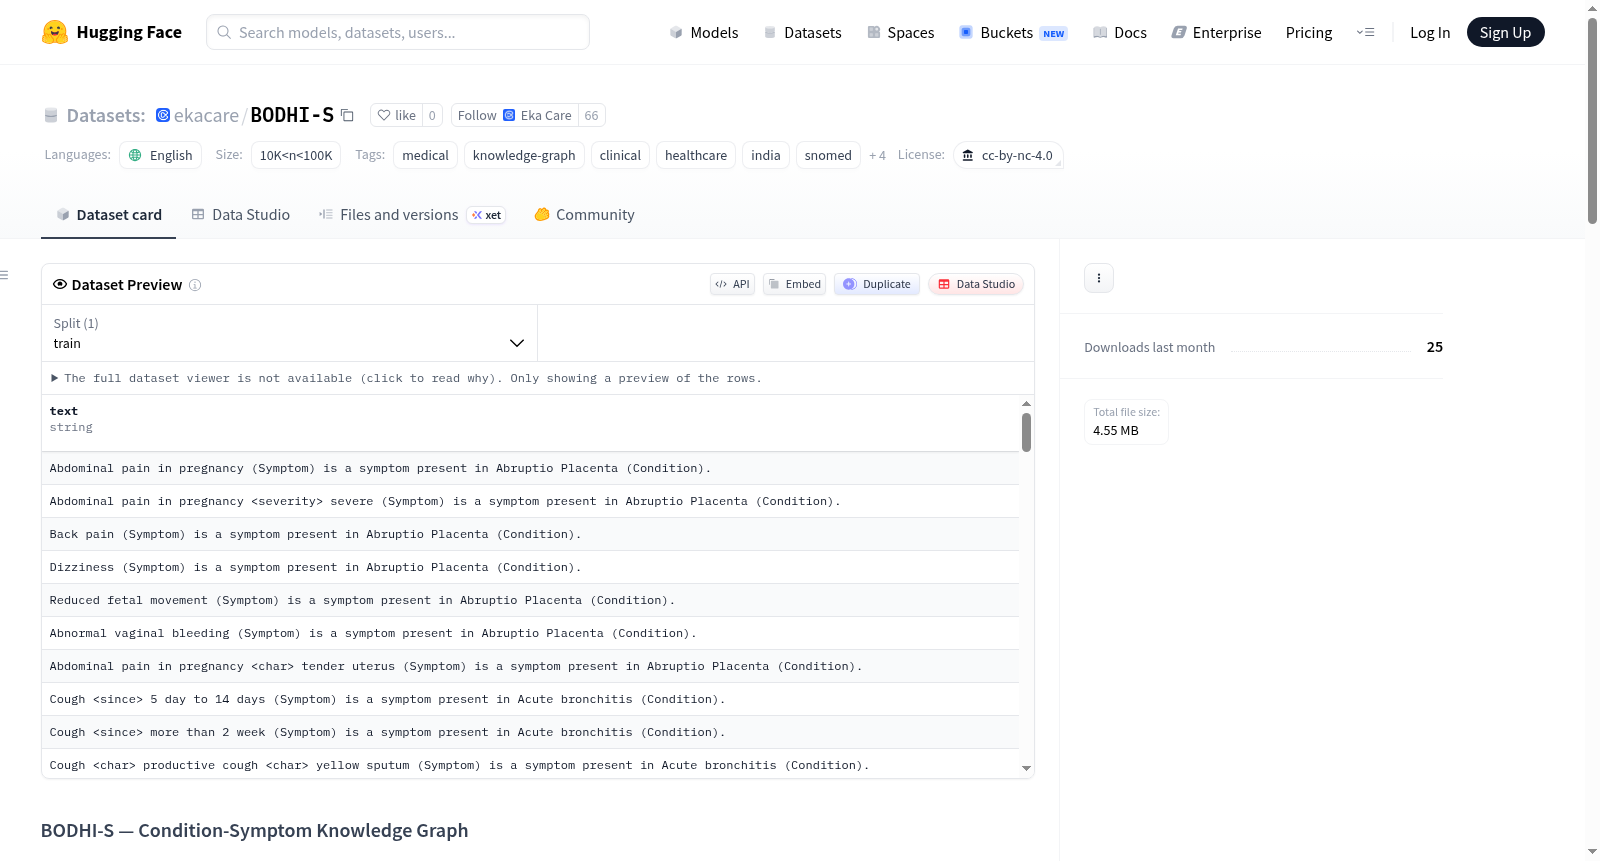Click the English language tag
Image resolution: width=1600 pixels, height=861 pixels.
(161, 155)
